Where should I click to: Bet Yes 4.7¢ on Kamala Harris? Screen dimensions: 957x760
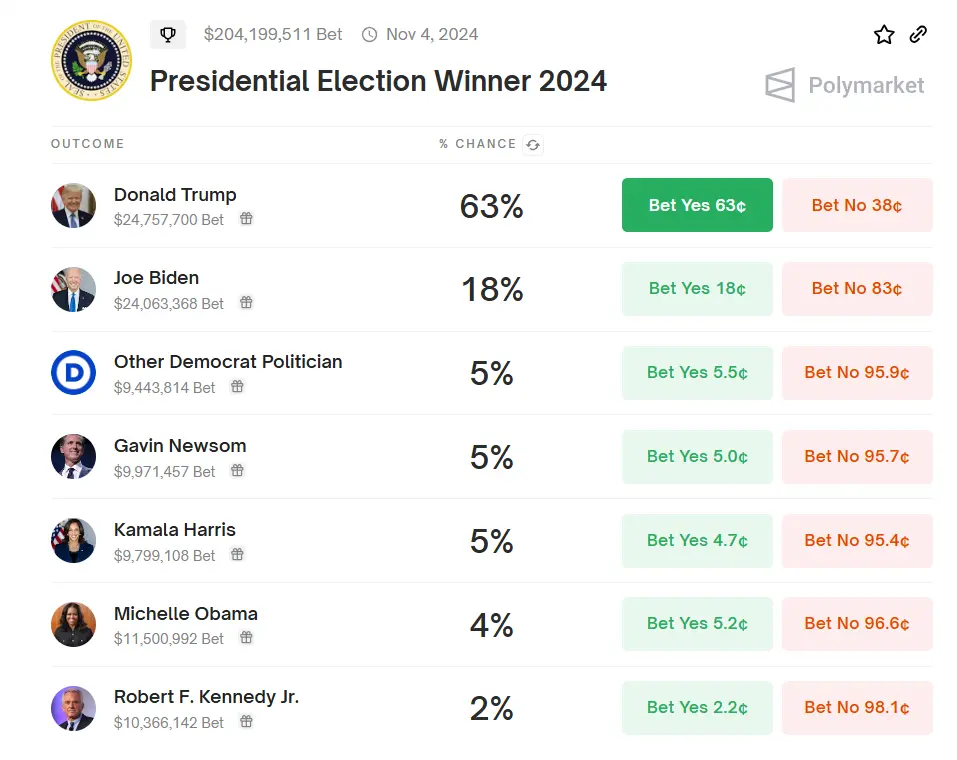point(697,541)
